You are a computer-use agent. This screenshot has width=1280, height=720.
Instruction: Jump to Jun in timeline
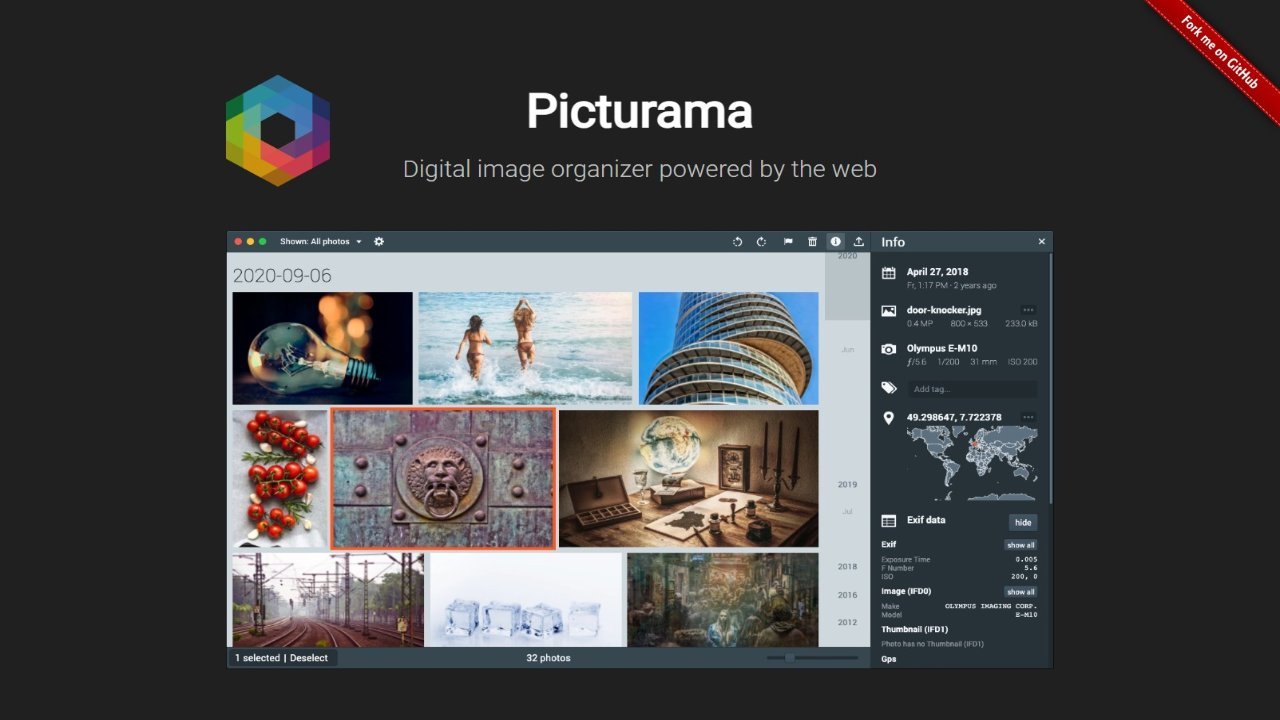[x=847, y=350]
